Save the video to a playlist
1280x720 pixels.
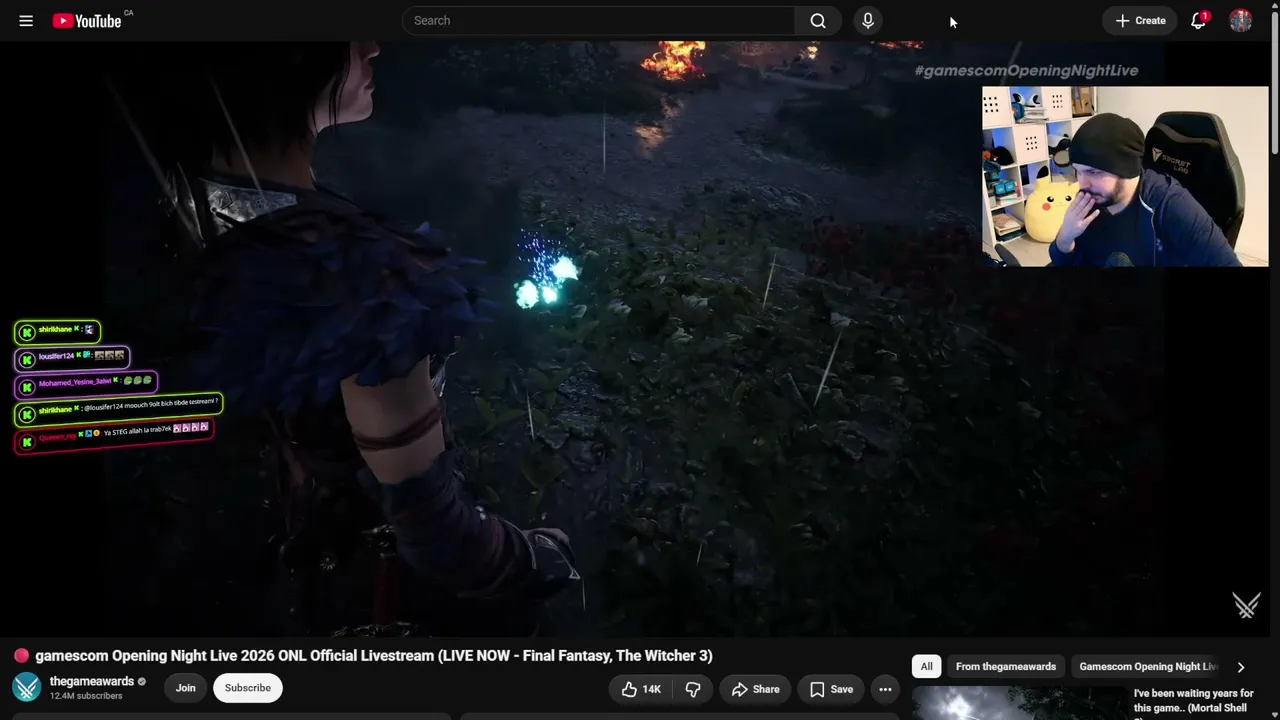(x=831, y=689)
